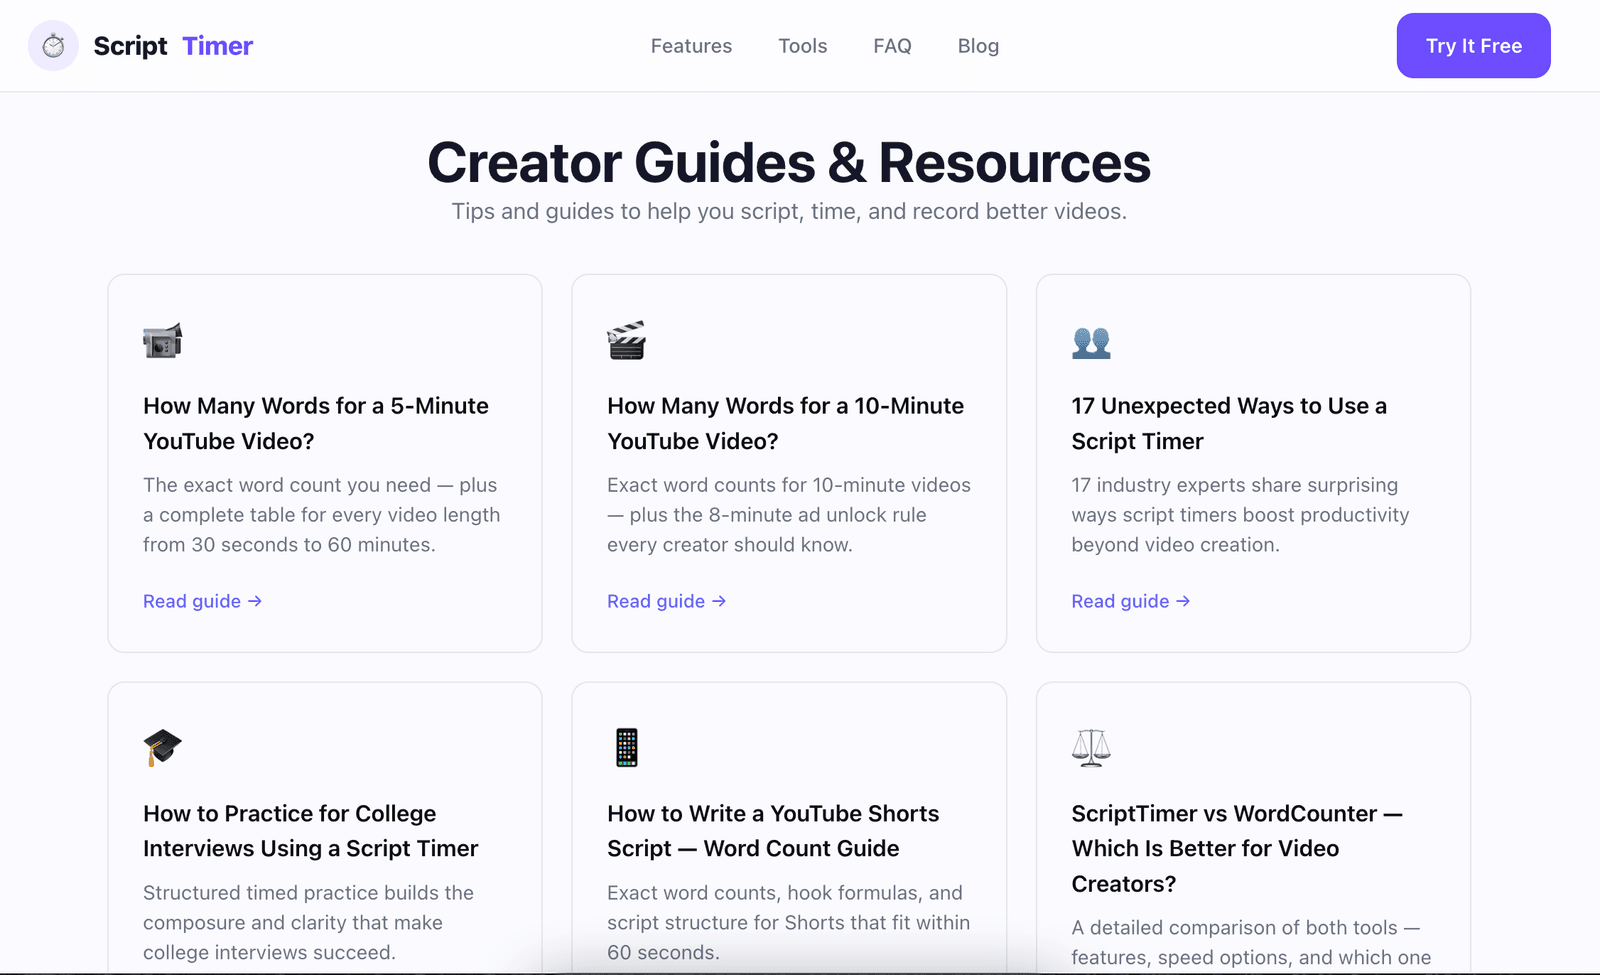Open How Many Words for a 5-Minute title
Image resolution: width=1600 pixels, height=975 pixels.
click(316, 423)
